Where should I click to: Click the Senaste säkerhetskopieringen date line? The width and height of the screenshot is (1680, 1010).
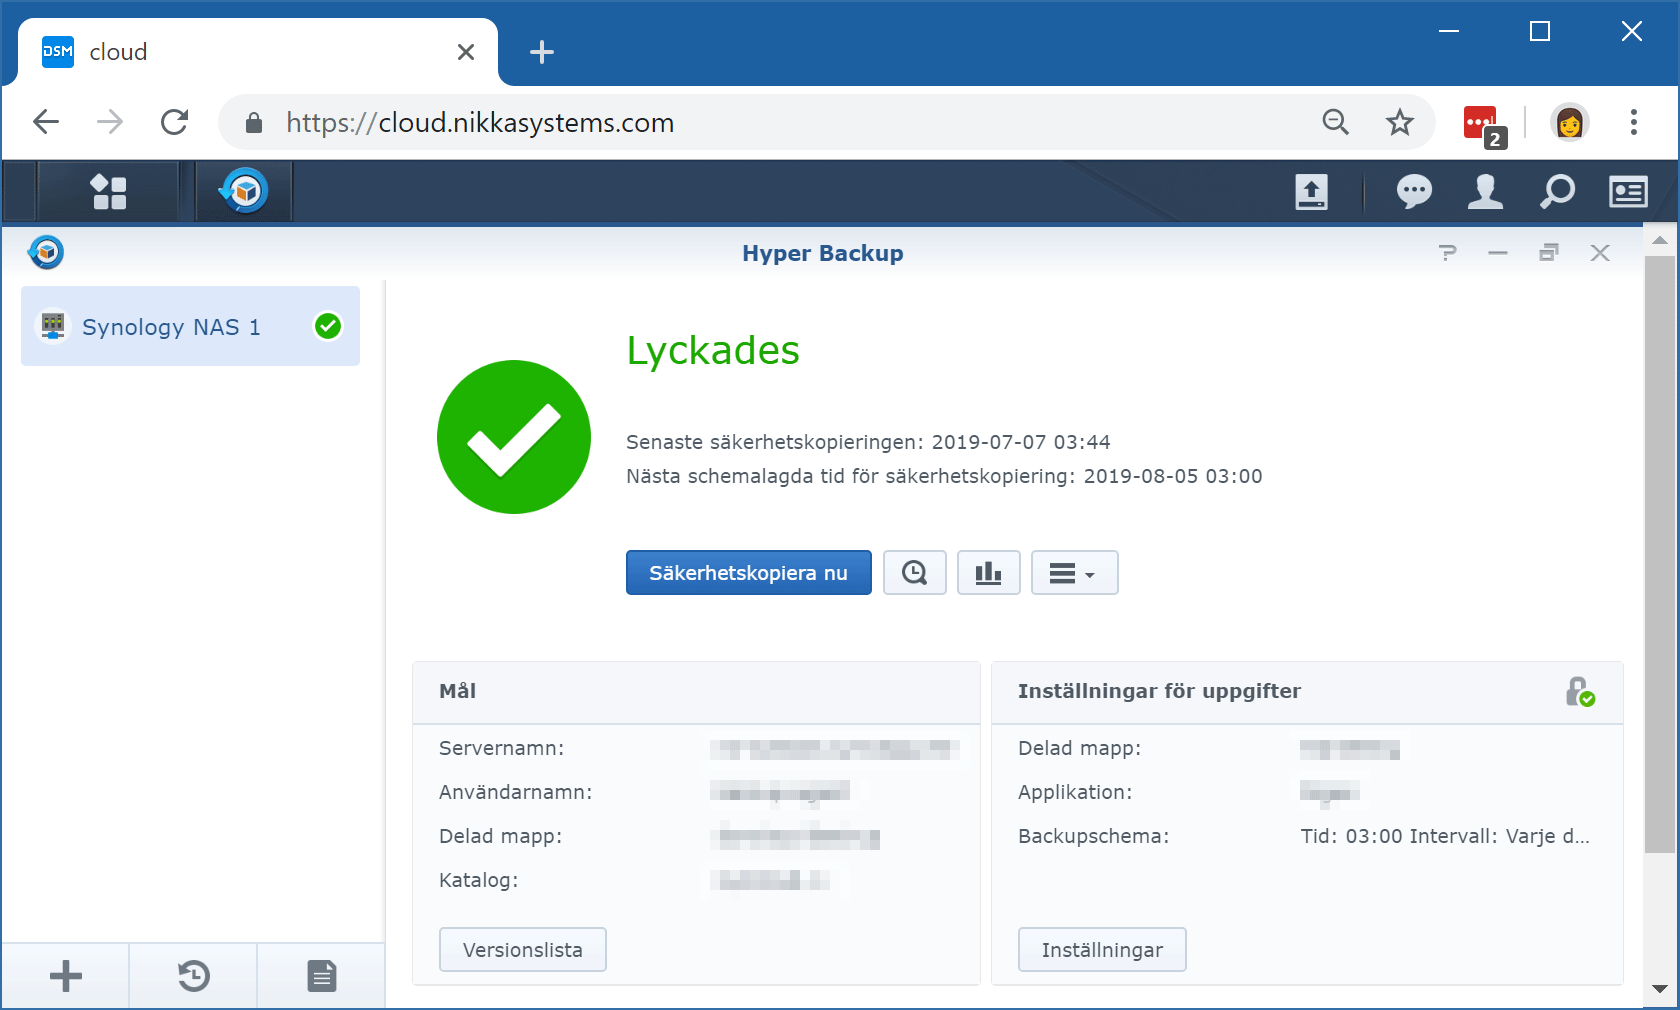[x=868, y=442]
